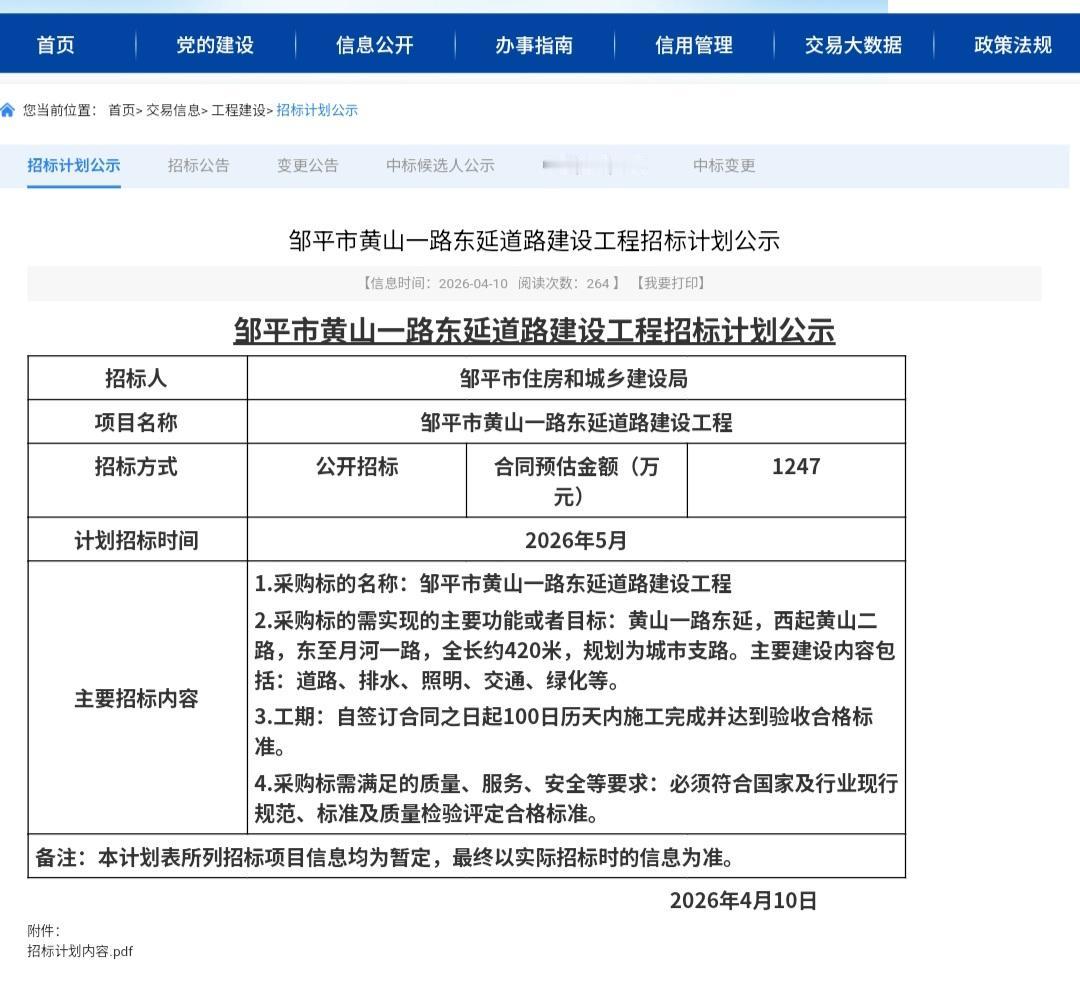This screenshot has height=1000, width=1080.
Task: Click the 您当前位置 label
Action: click(x=60, y=110)
